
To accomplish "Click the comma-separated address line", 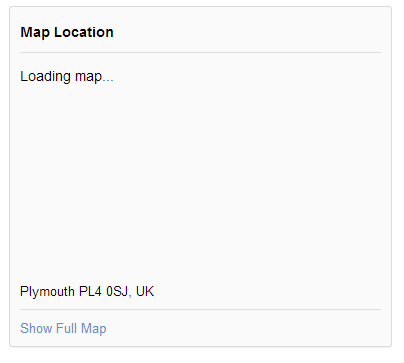I will [x=87, y=292].
